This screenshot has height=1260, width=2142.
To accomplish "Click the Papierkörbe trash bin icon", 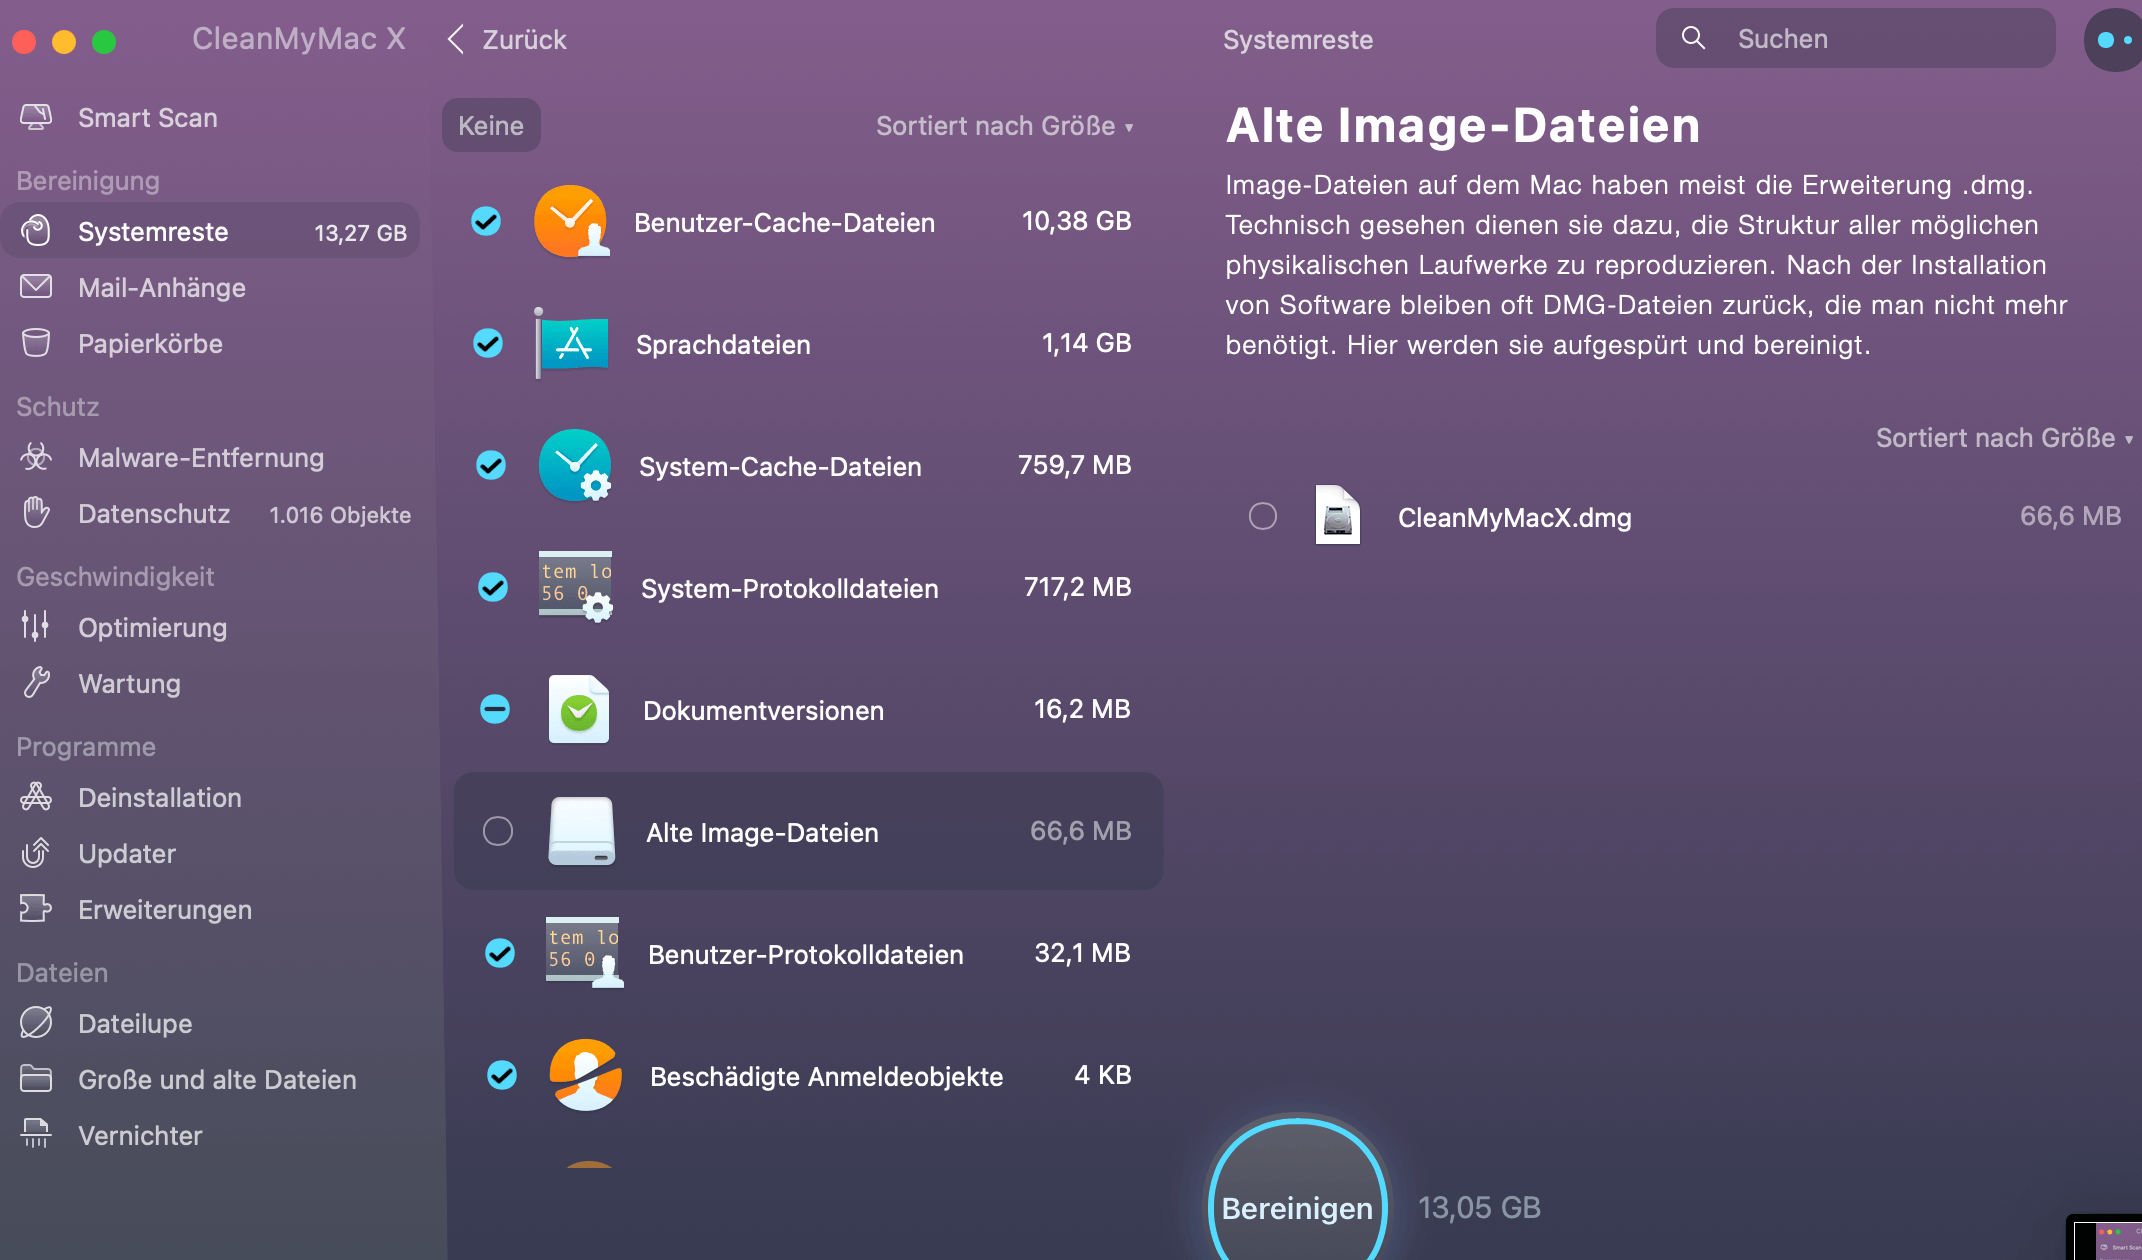I will click(x=36, y=343).
